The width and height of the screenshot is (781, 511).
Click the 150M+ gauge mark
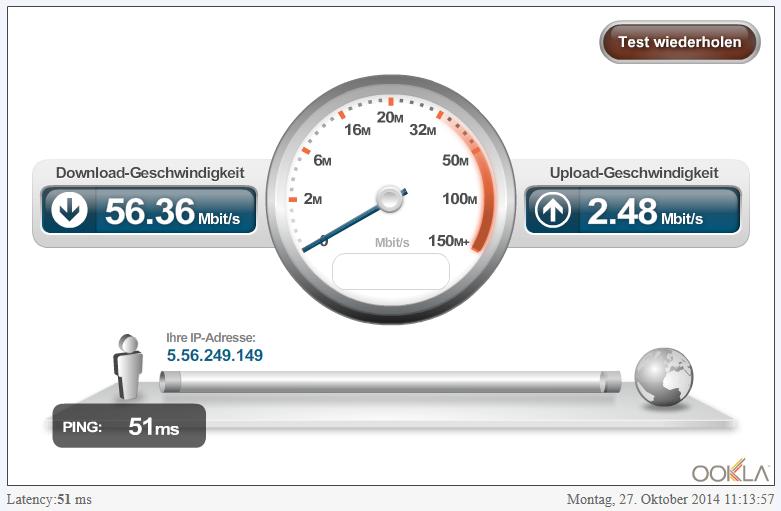(448, 241)
